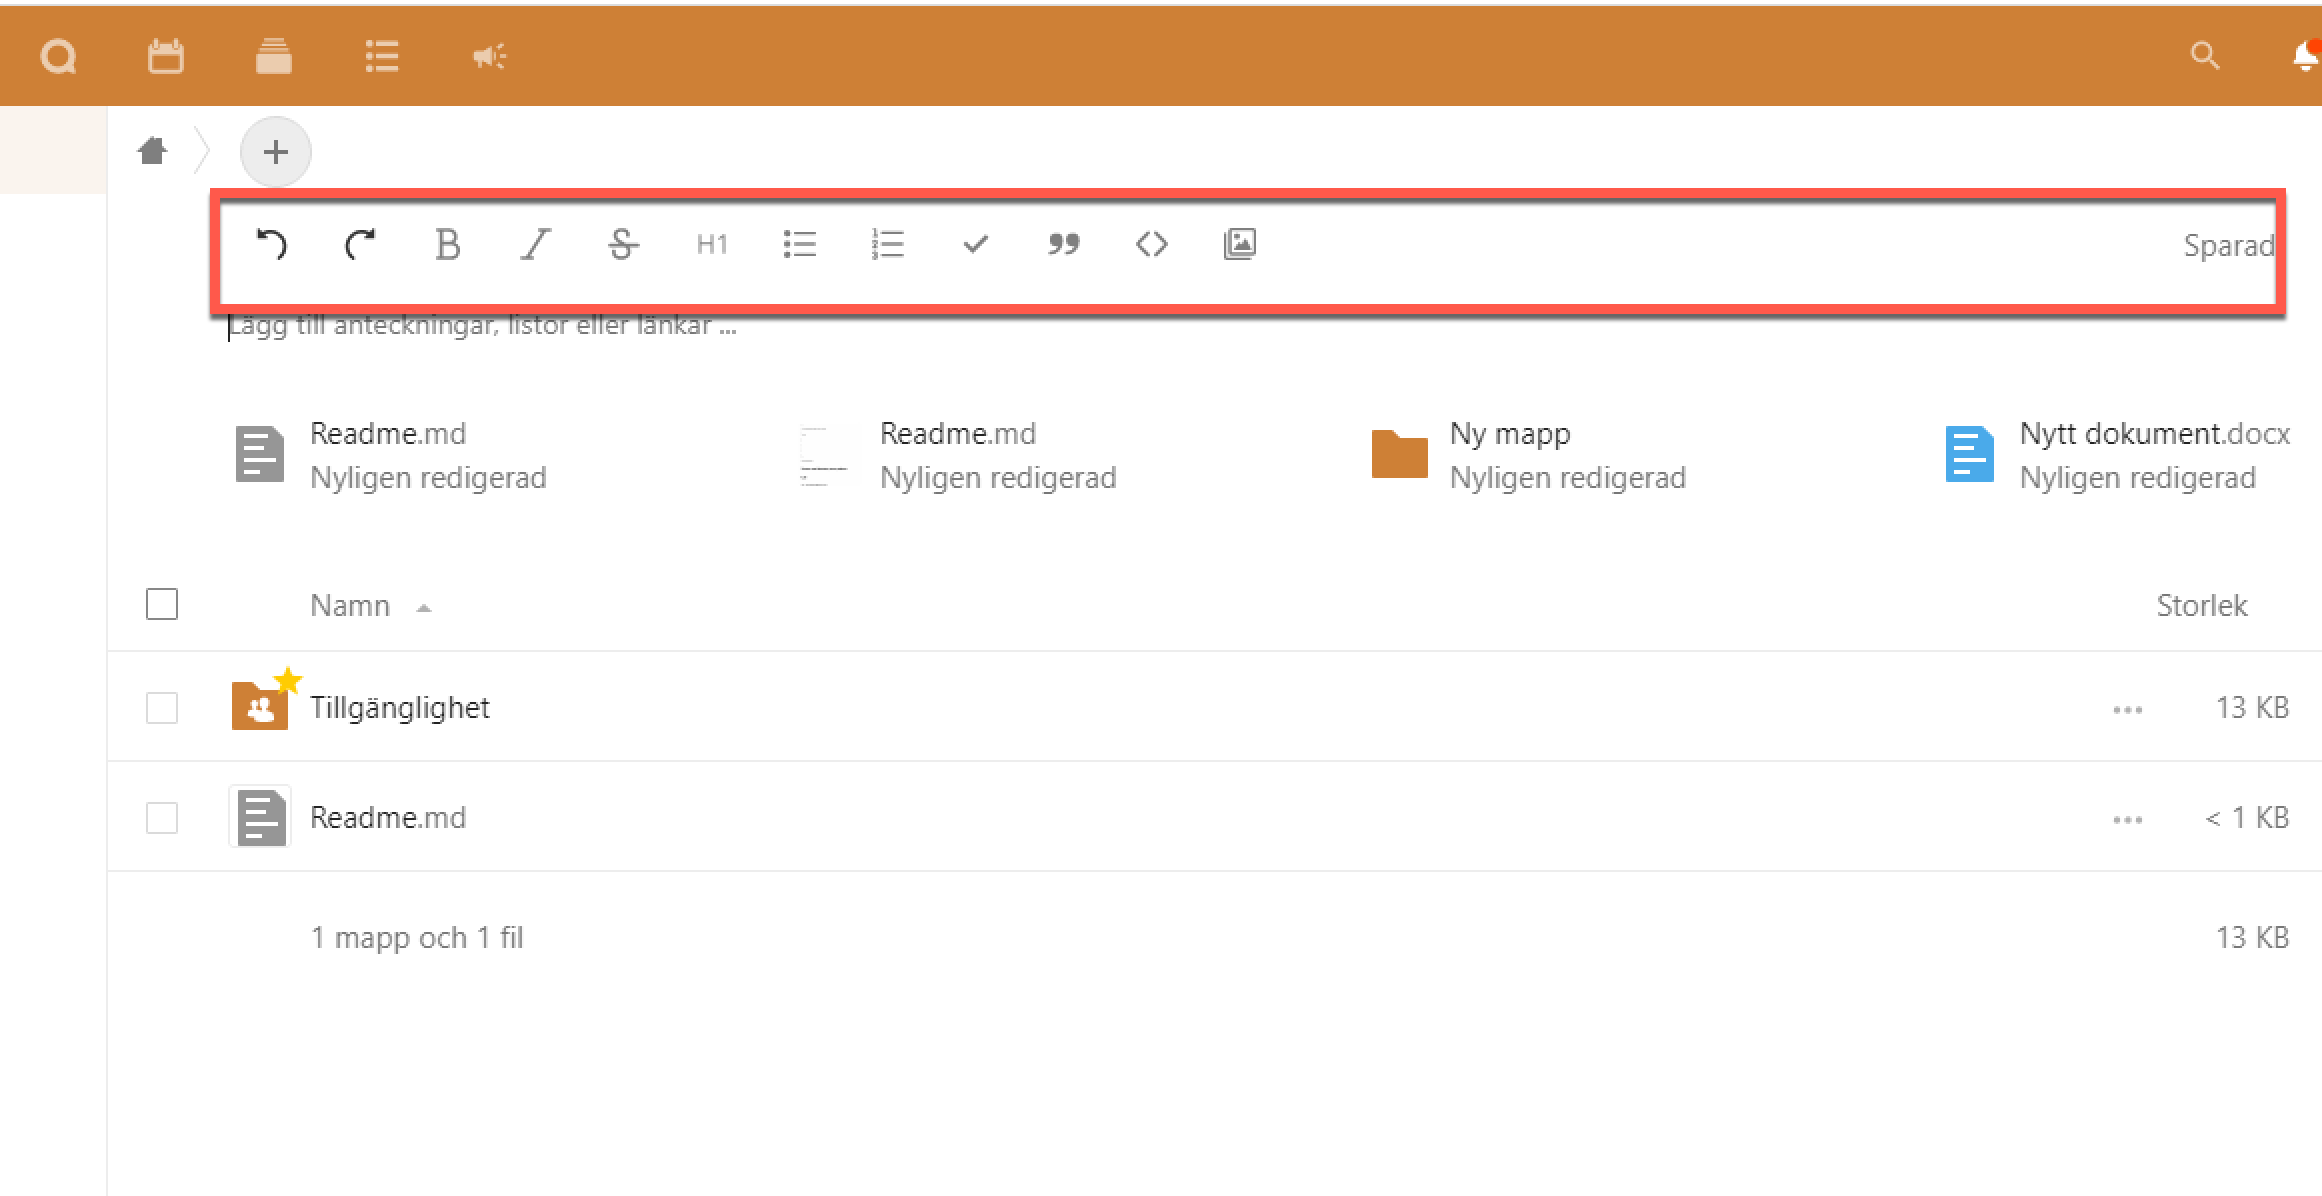Insert an image into the note
Image resolution: width=2322 pixels, height=1196 pixels.
click(1239, 244)
